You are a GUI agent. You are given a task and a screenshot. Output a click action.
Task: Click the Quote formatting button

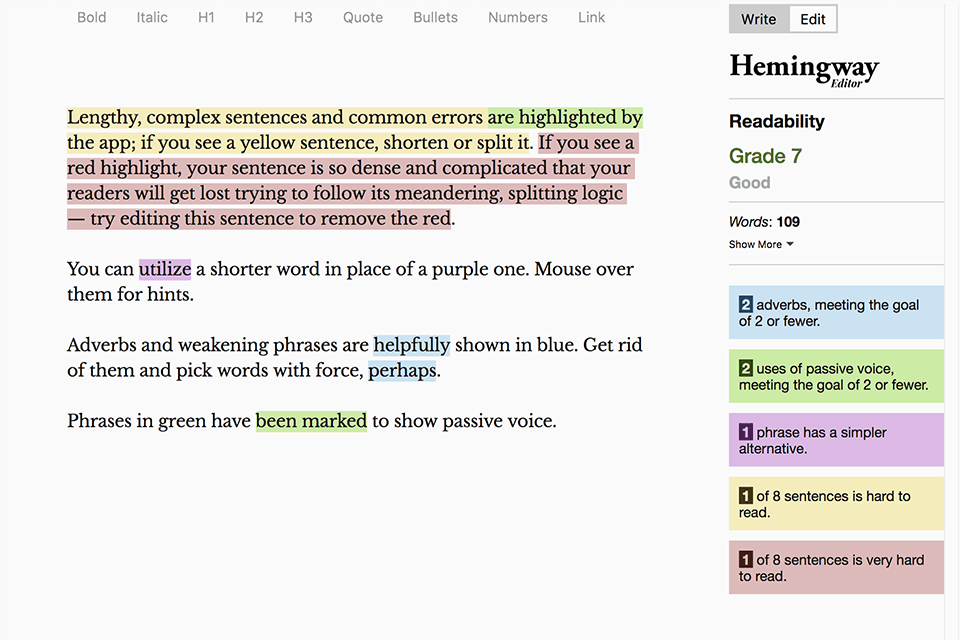(363, 18)
